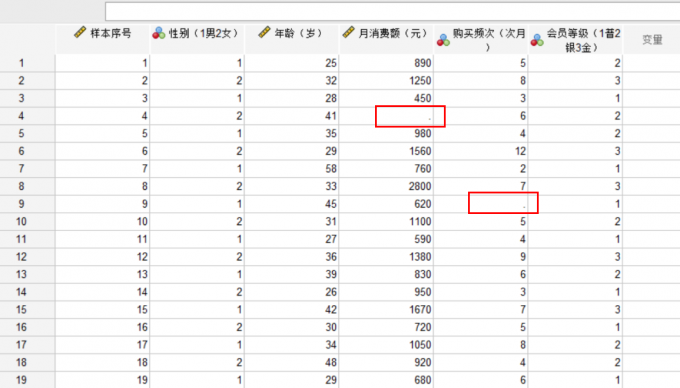The height and width of the screenshot is (388, 680).
Task: Click the monthly spend cell 1050
Action: pos(386,345)
